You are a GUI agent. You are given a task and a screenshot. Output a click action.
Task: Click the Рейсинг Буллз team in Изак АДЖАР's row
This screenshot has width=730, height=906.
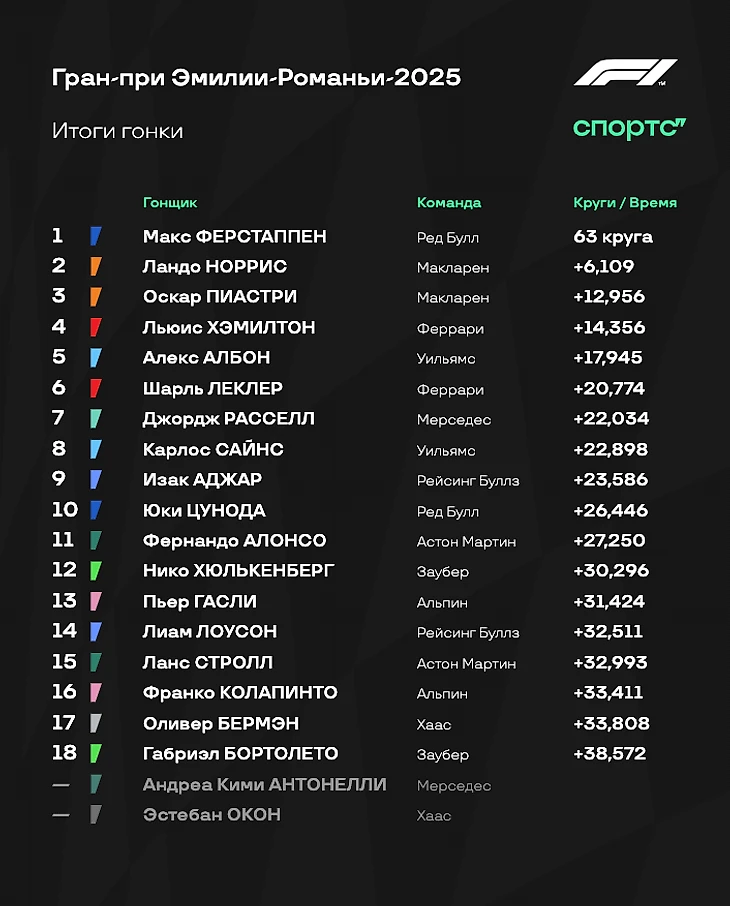(x=468, y=481)
